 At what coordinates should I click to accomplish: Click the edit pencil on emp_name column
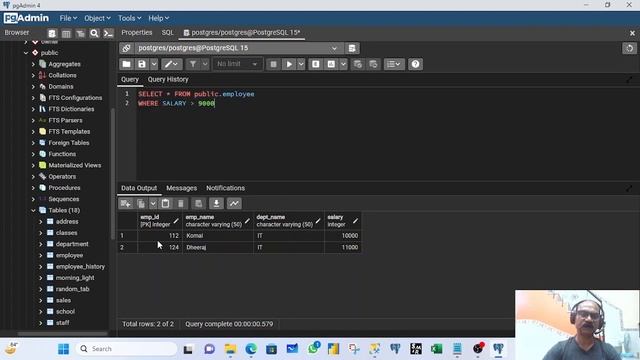point(247,221)
